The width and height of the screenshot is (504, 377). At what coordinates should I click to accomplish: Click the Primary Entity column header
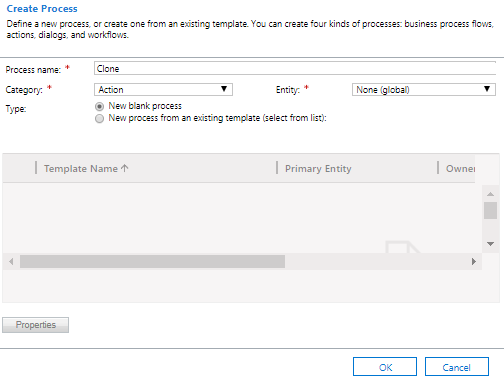tap(318, 169)
